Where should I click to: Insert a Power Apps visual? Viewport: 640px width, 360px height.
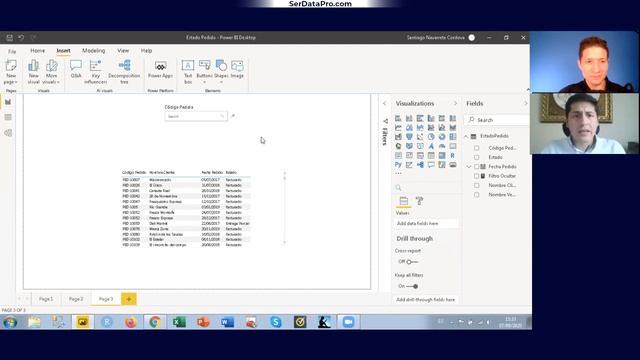(160, 69)
